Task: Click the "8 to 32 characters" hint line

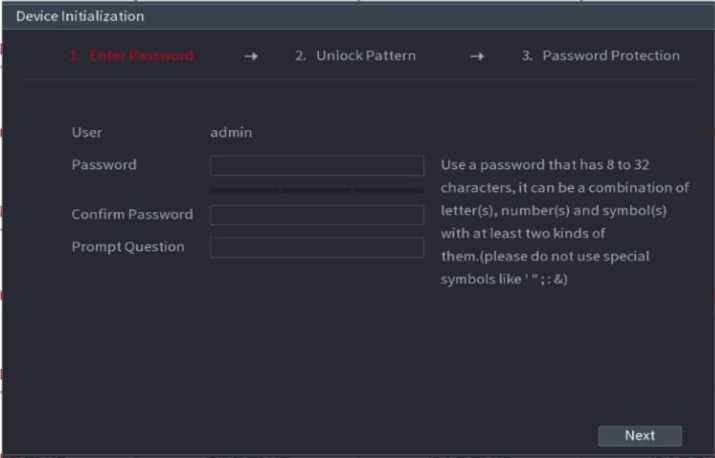Action: 551,164
